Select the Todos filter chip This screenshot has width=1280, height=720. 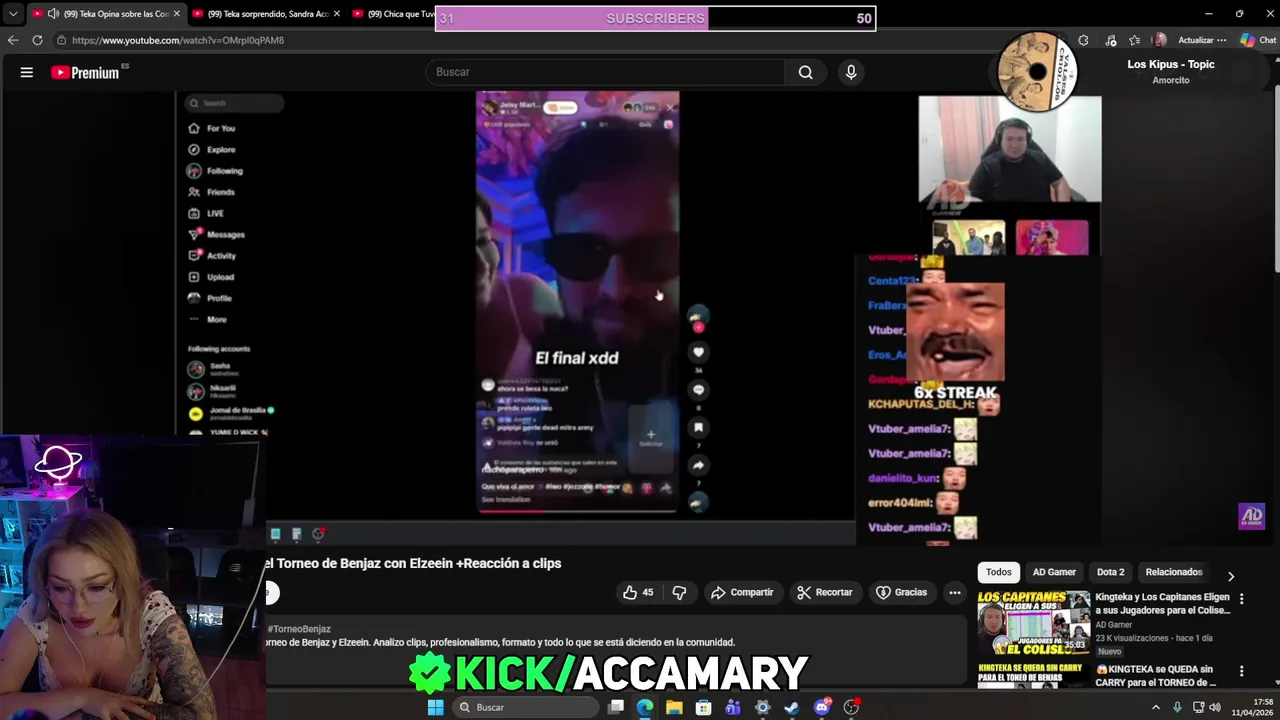(x=998, y=572)
